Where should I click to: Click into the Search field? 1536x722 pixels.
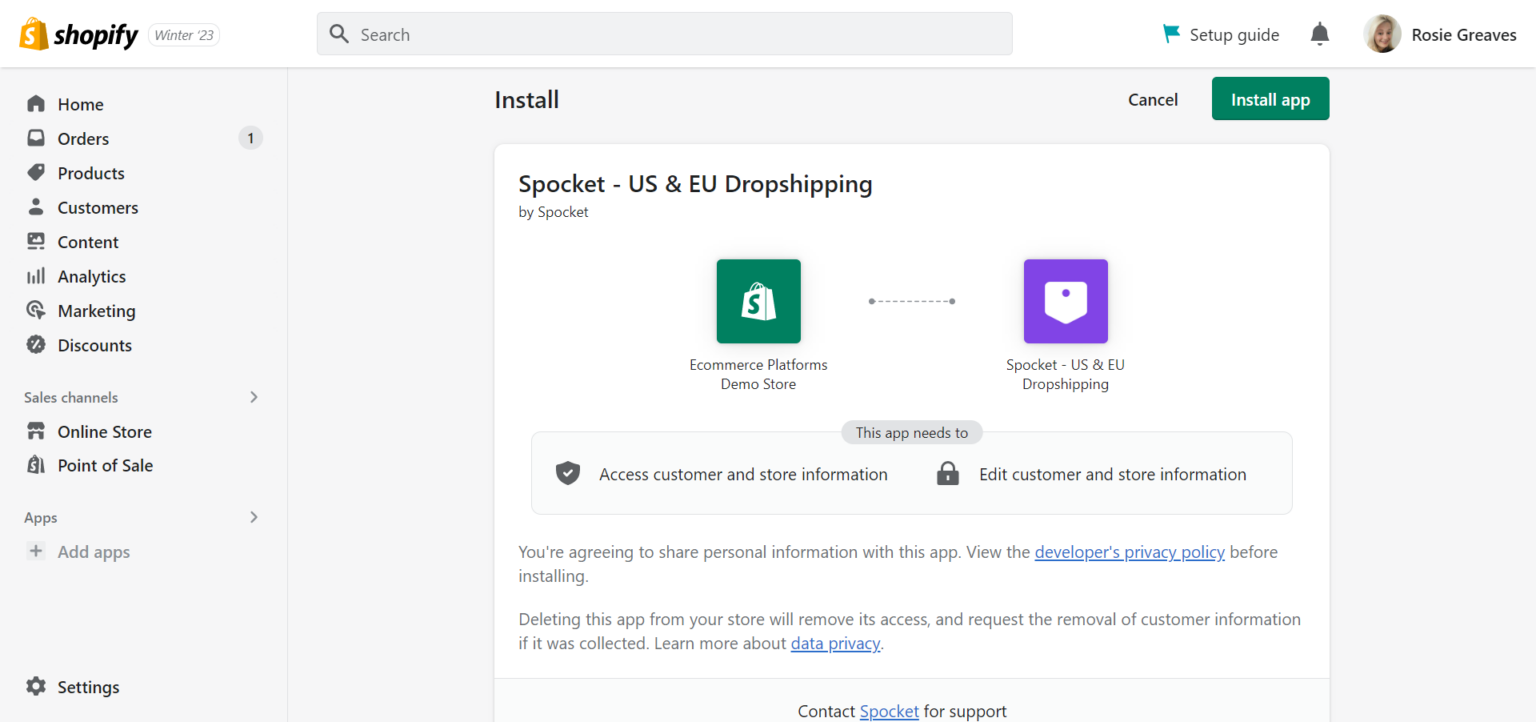664,35
